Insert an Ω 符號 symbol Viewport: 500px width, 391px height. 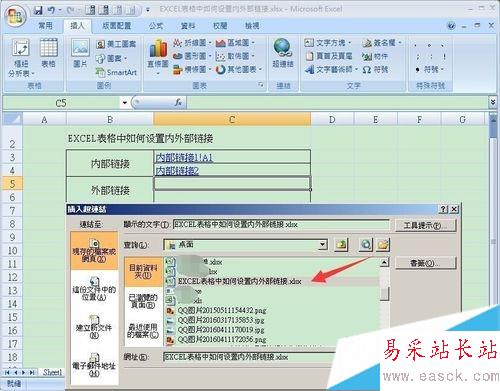(x=375, y=70)
